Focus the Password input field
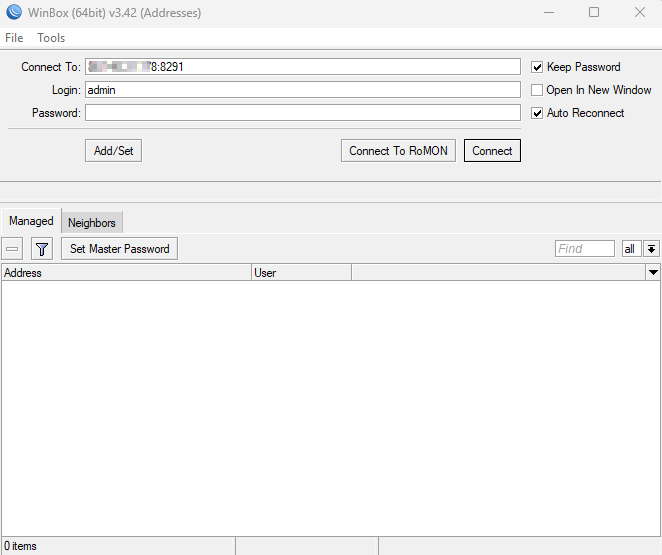 (x=303, y=113)
